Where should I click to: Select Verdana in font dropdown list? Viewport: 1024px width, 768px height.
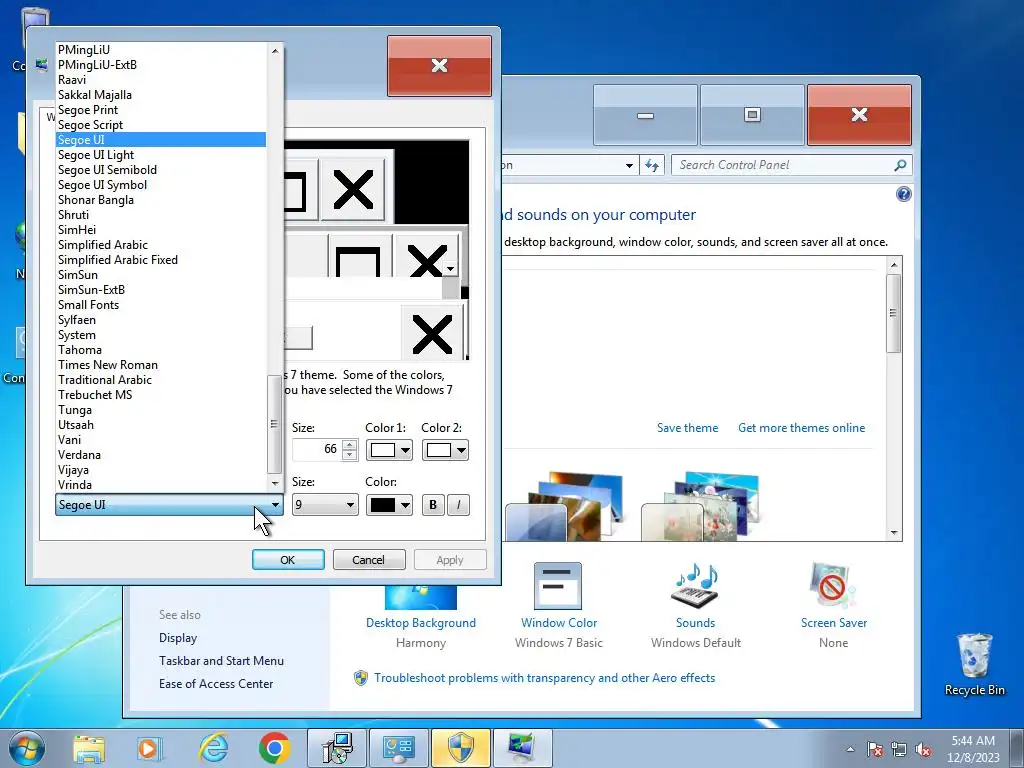(x=161, y=455)
